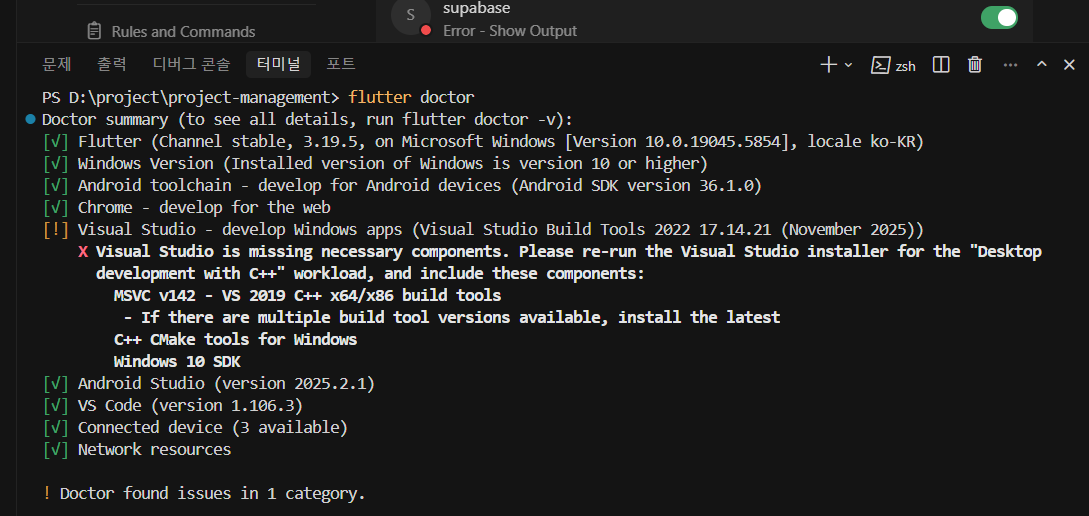Click the blue command decoration dot
The width and height of the screenshot is (1089, 516).
31,119
